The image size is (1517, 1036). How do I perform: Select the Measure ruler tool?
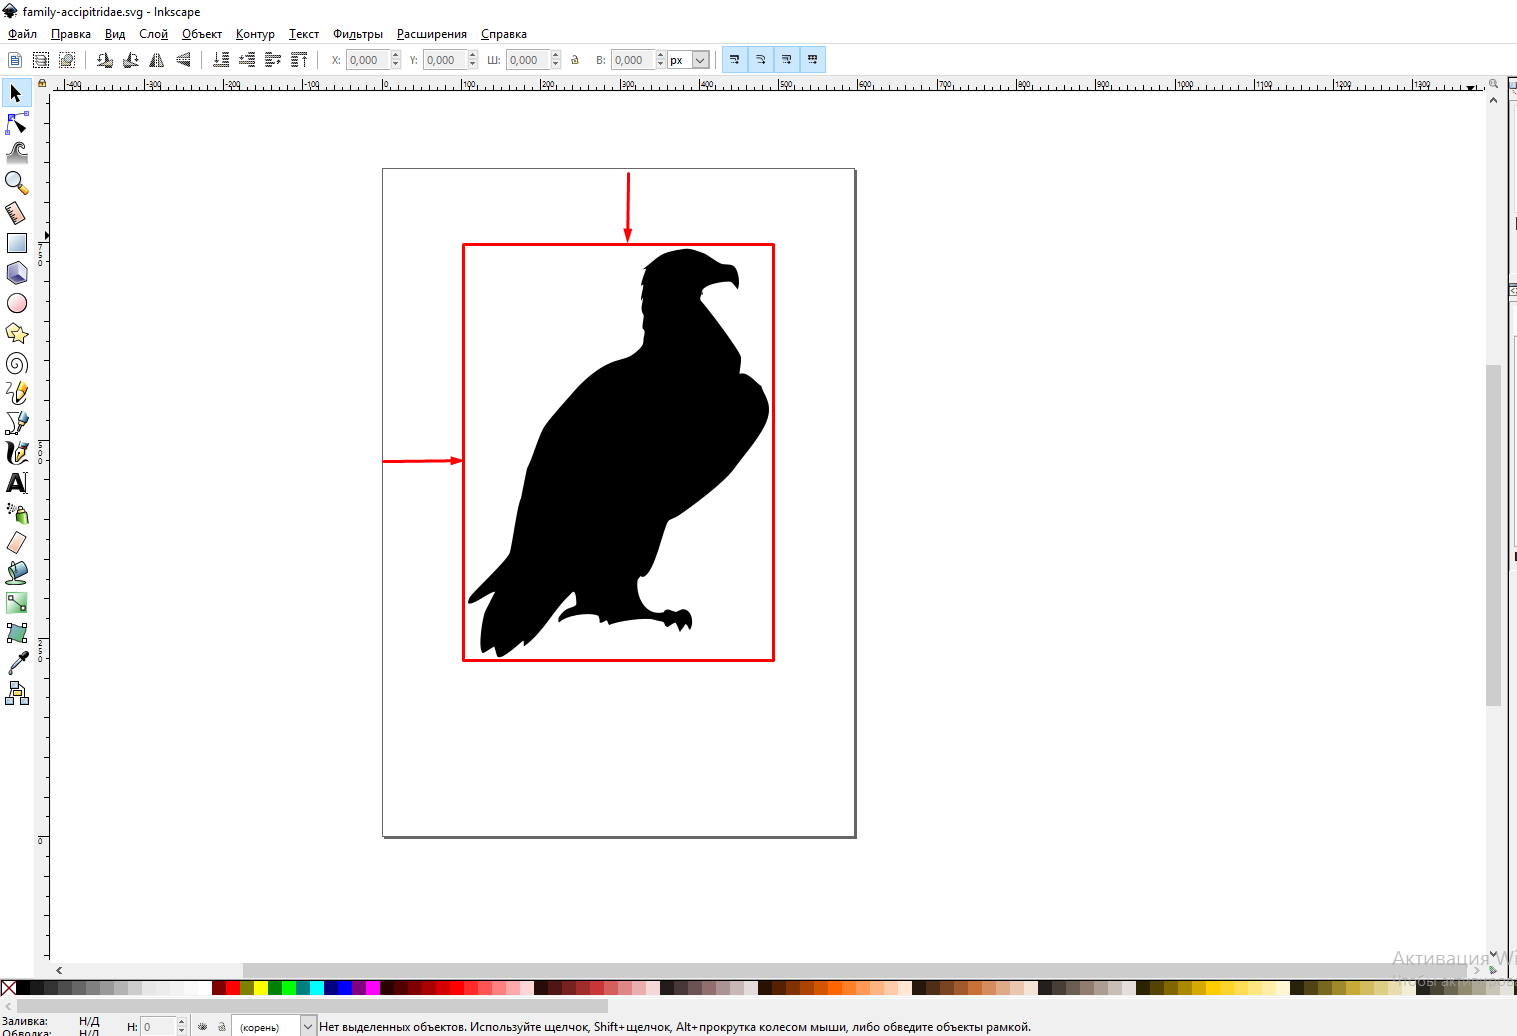(x=16, y=213)
